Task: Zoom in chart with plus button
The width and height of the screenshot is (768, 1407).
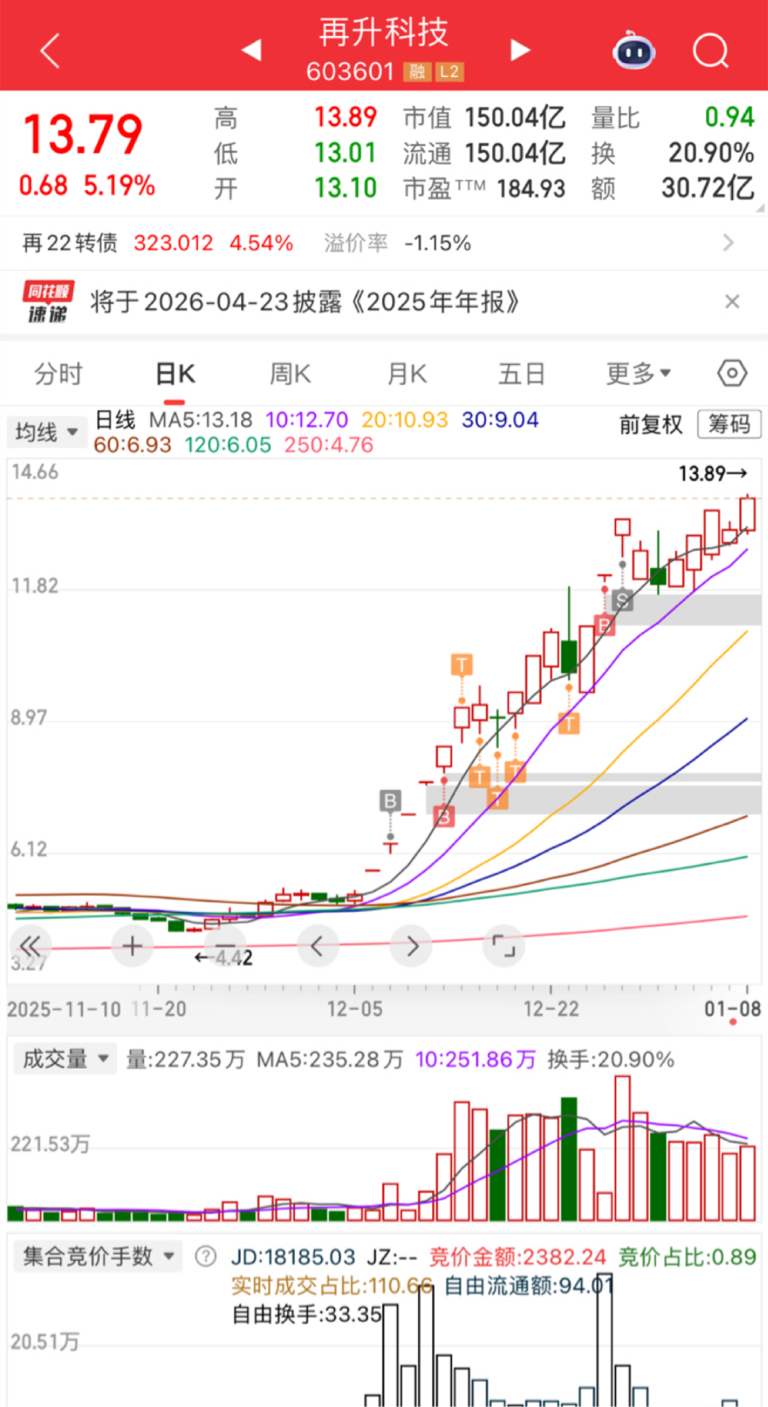Action: [132, 945]
